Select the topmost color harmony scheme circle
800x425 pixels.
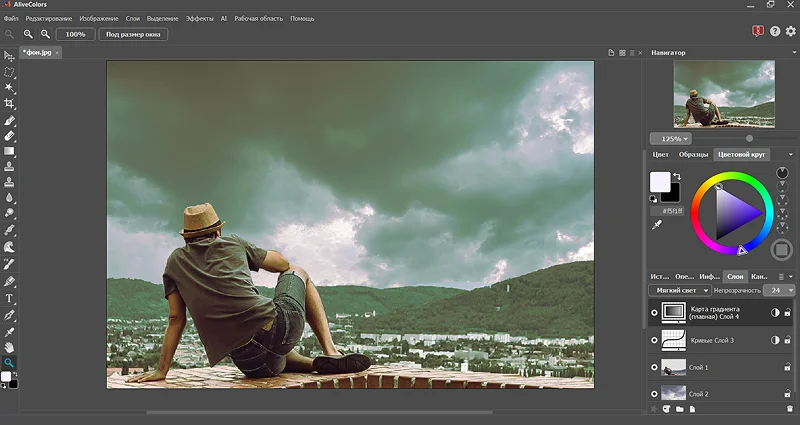pyautogui.click(x=782, y=172)
